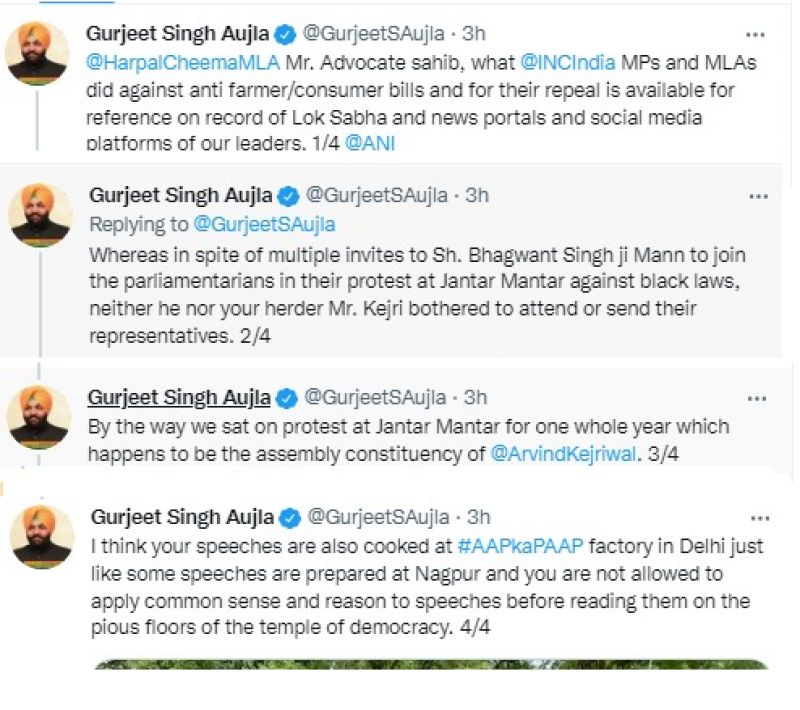The image size is (800, 710).
Task: Click the fourth tweet's profile avatar
Action: tap(42, 537)
